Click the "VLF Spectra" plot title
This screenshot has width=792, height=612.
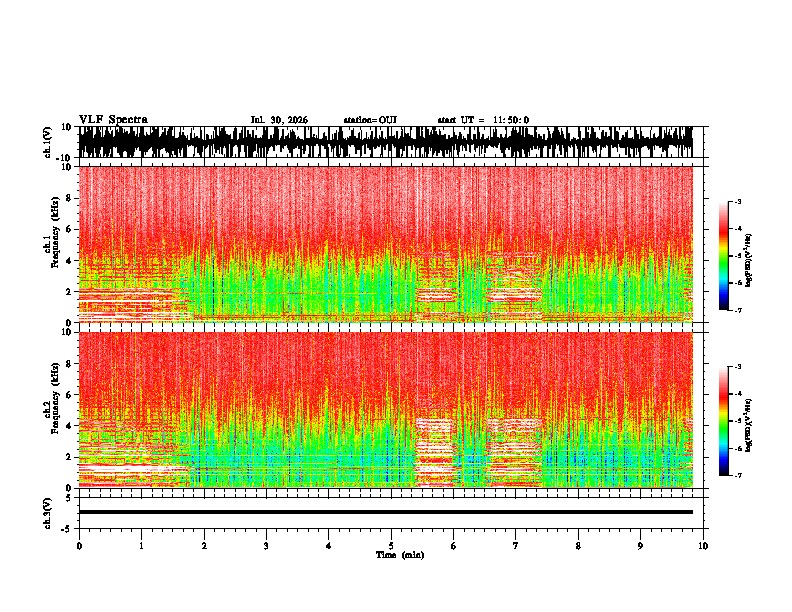pos(113,120)
